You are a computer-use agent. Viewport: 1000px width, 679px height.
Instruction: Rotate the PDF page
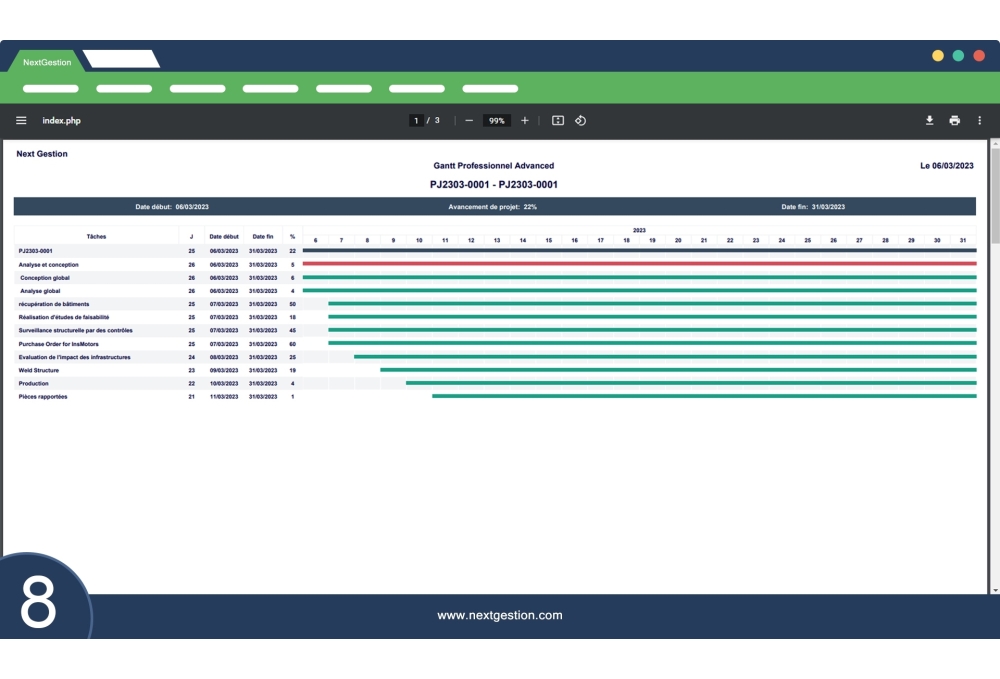click(x=581, y=120)
